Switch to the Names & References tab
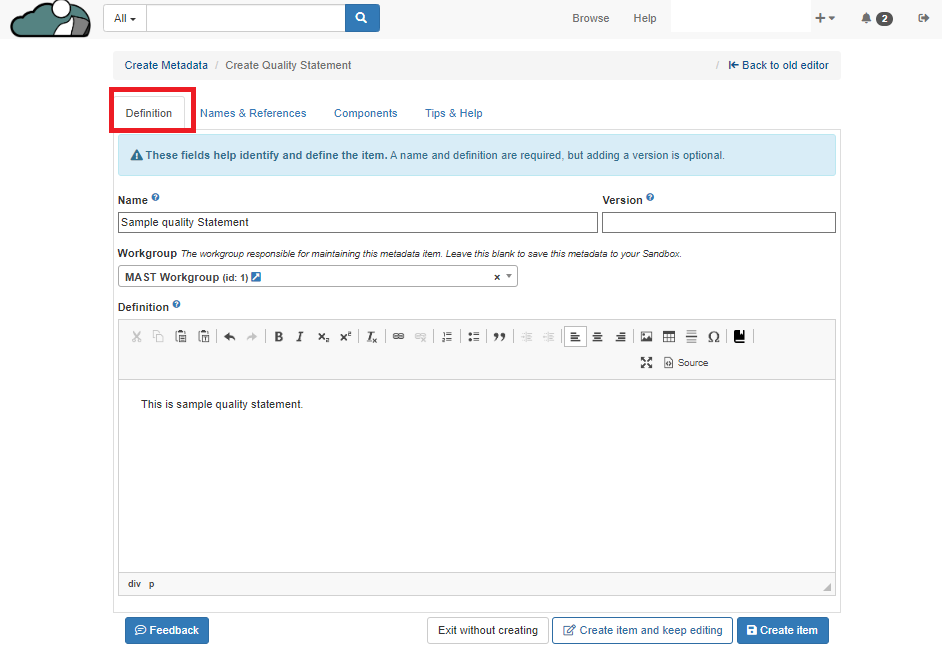This screenshot has width=946, height=657. pos(253,113)
